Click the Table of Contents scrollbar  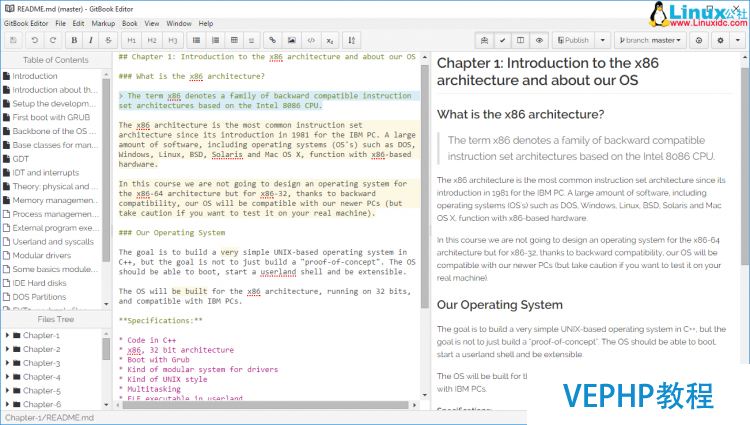(x=106, y=170)
